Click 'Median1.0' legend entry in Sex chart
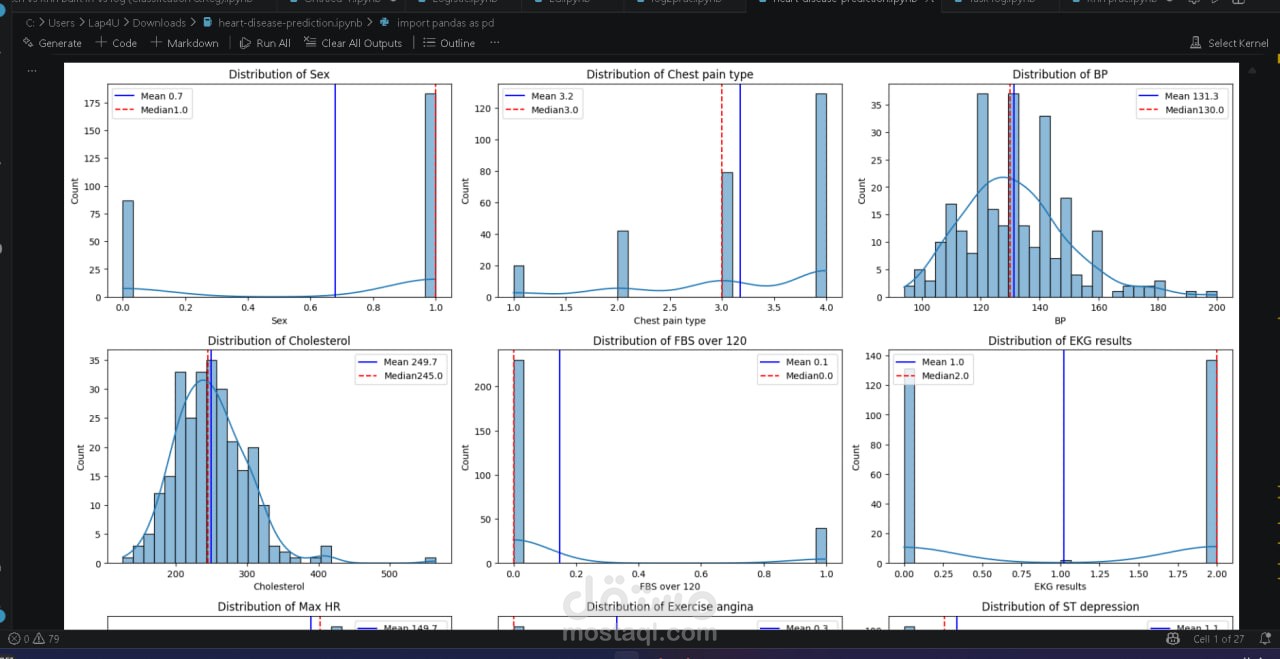The height and width of the screenshot is (659, 1280). [164, 110]
